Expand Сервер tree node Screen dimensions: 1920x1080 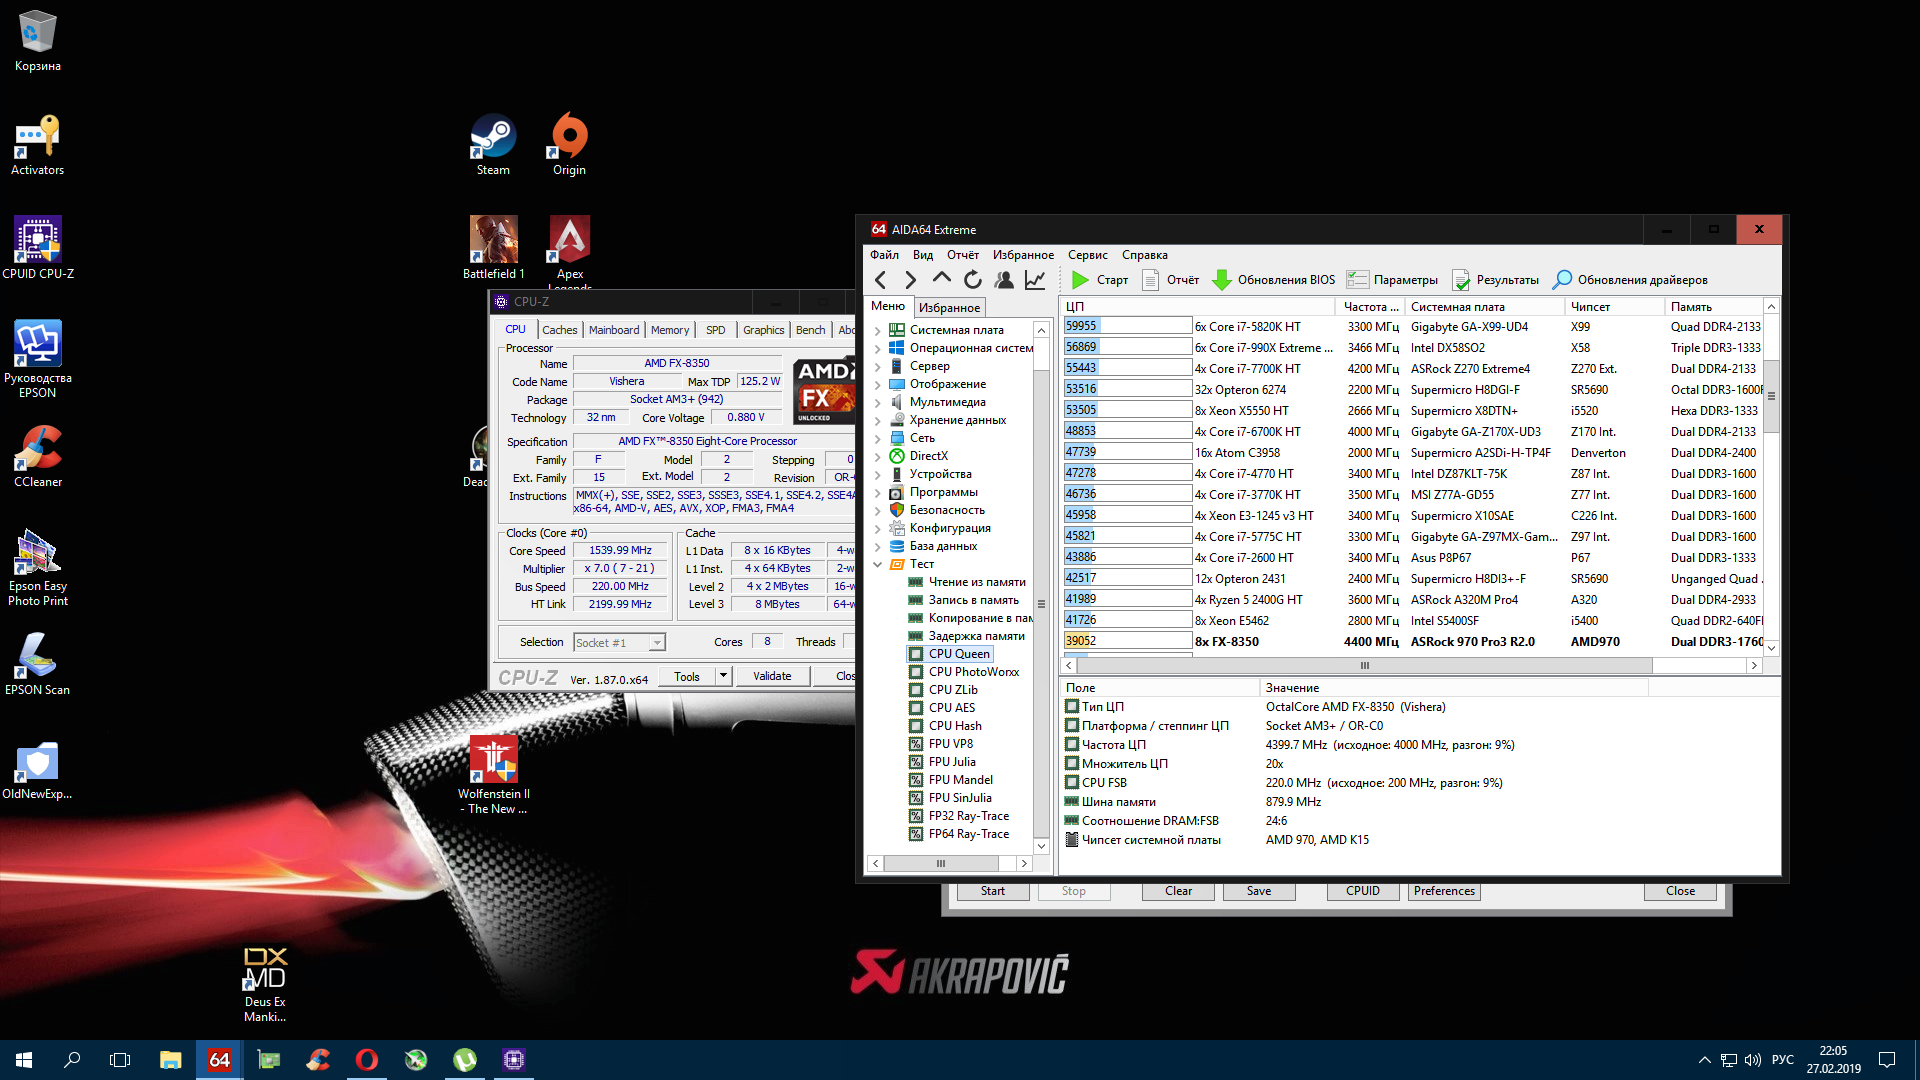pyautogui.click(x=878, y=366)
